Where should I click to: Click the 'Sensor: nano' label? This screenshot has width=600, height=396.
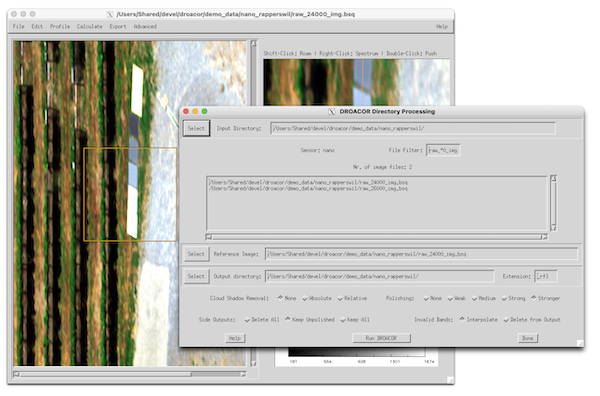[318, 150]
